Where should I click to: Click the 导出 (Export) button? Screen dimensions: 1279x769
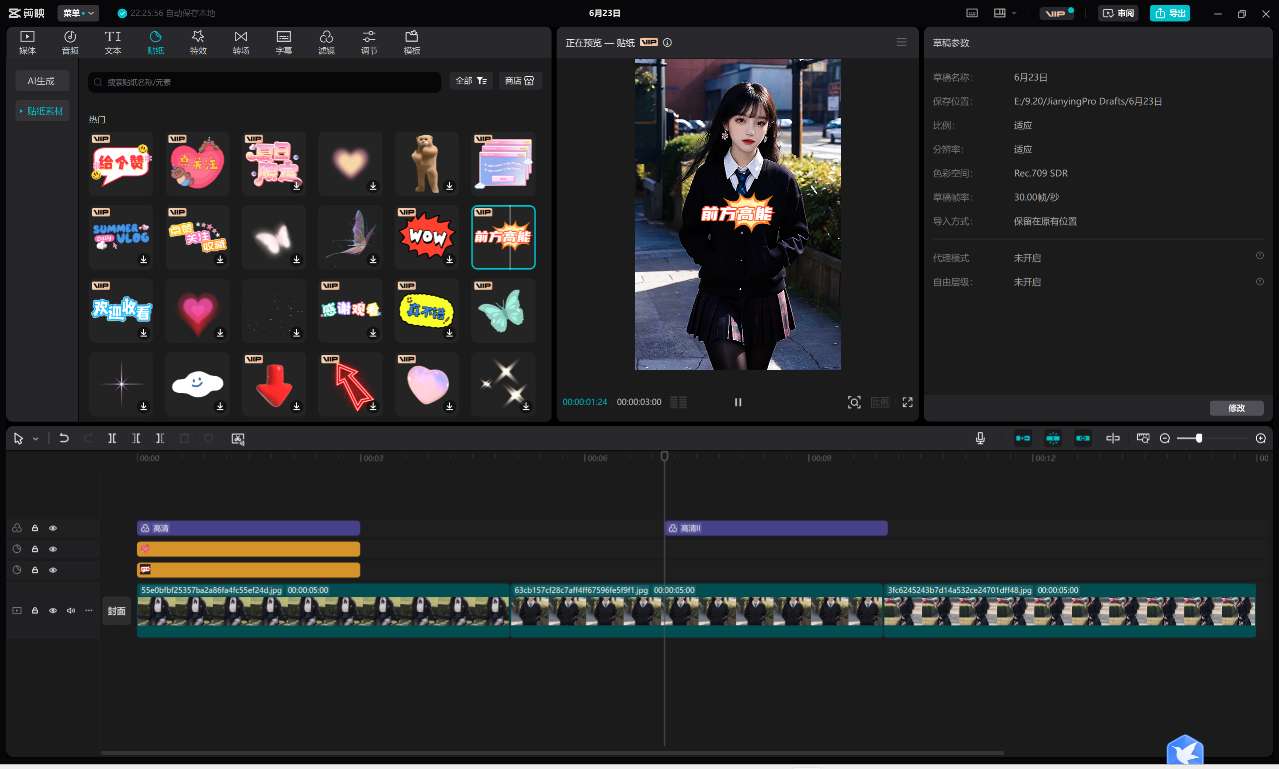pos(1170,13)
